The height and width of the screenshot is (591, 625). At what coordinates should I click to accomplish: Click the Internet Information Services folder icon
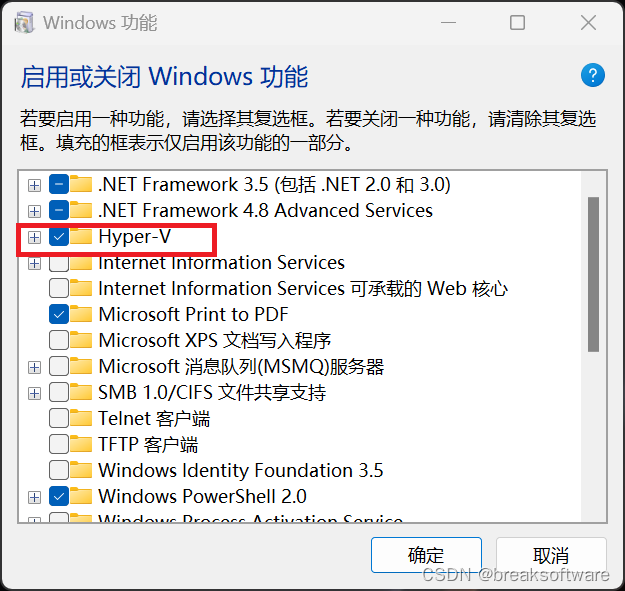tap(82, 263)
